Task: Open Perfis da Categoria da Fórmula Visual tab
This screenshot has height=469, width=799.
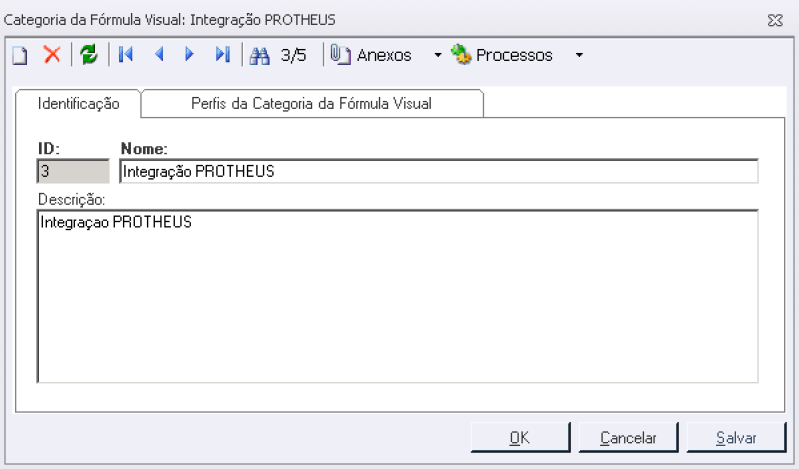Action: click(312, 103)
